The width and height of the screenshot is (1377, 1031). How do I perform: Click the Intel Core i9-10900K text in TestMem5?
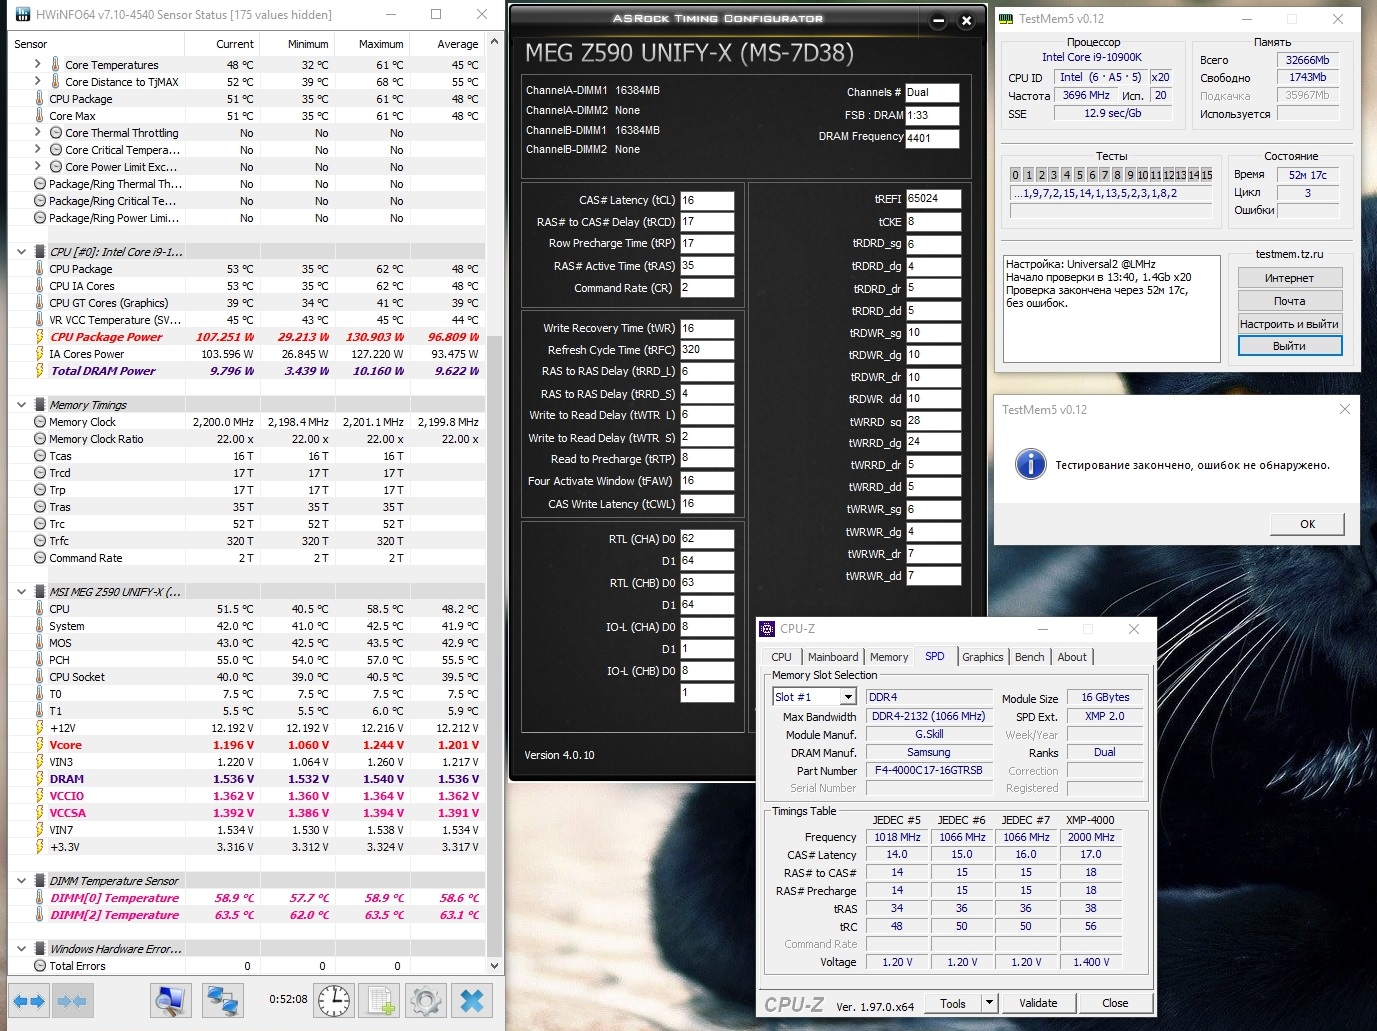1091,57
